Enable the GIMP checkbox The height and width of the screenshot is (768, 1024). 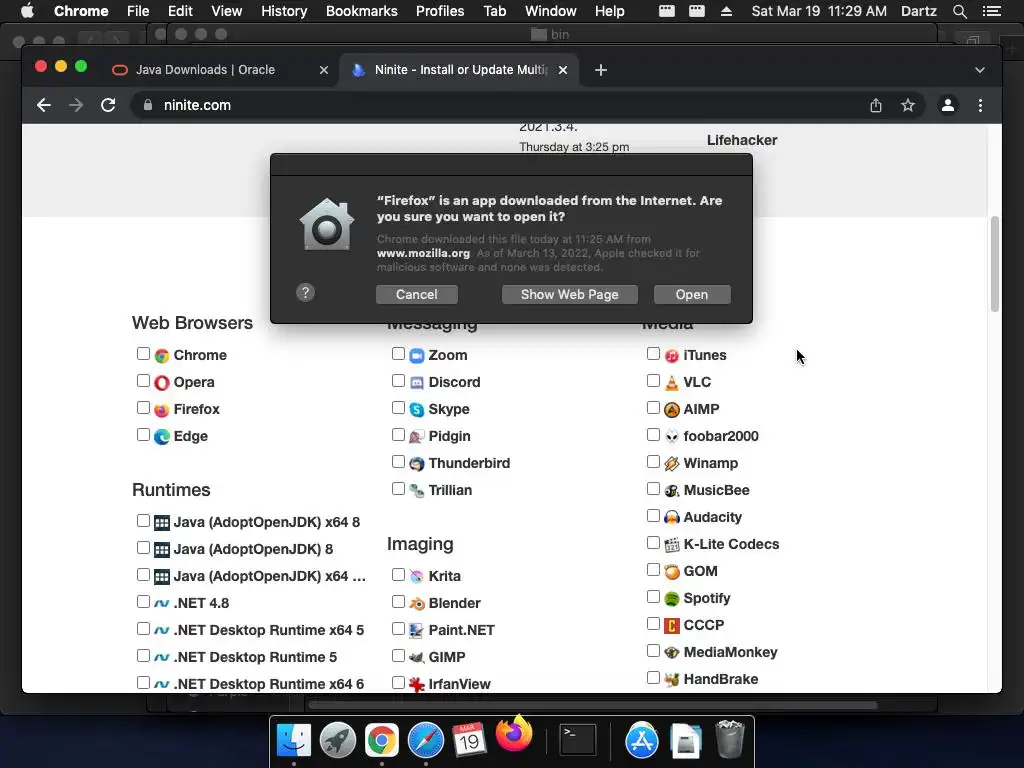pyautogui.click(x=398, y=656)
